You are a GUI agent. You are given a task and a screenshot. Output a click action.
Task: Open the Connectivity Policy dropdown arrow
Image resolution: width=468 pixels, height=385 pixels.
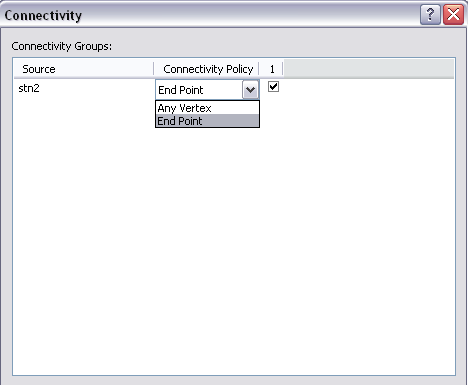(250, 90)
